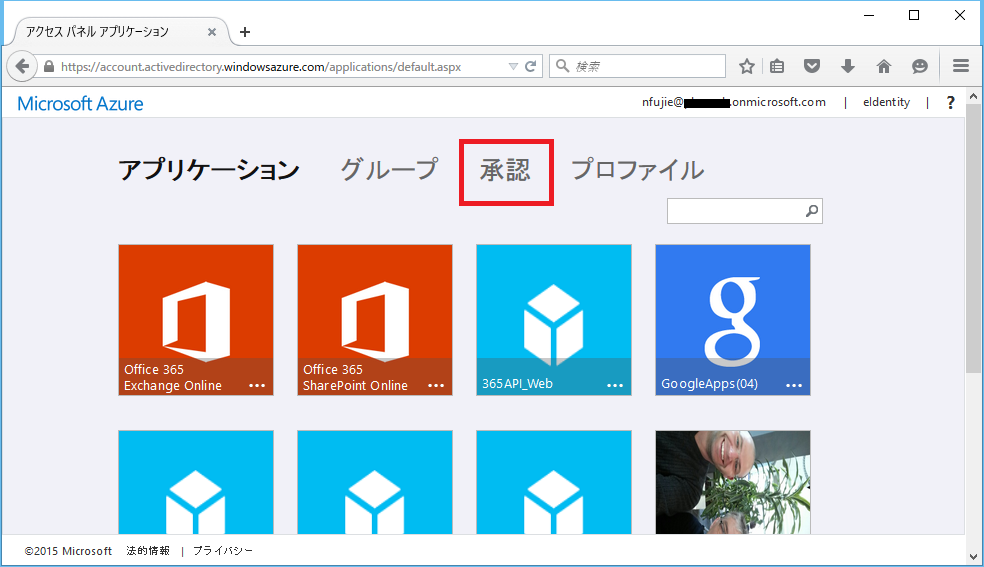The height and width of the screenshot is (567, 984).
Task: Close the アクセス パネル アプリケーション tab
Action: tap(212, 32)
